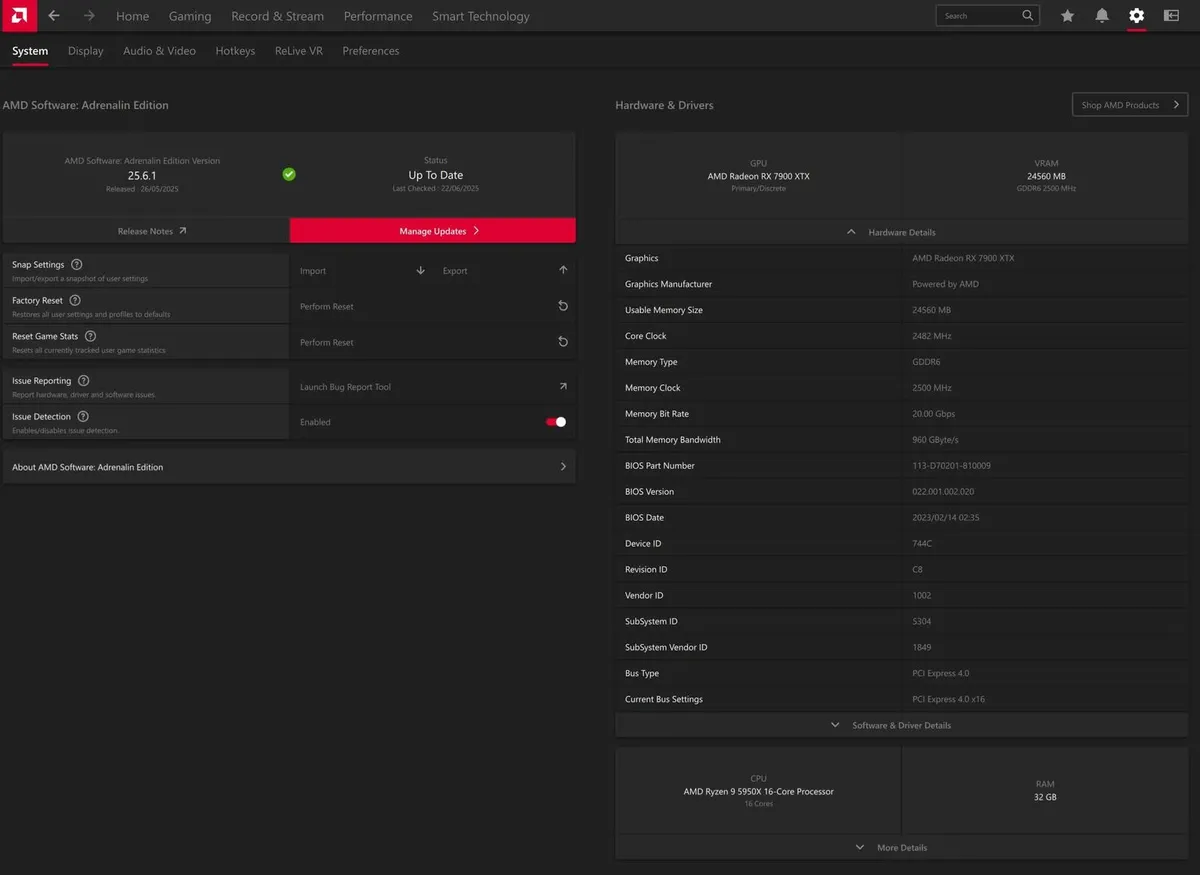The width and height of the screenshot is (1200, 875).
Task: Click Total Memory Bandwidth value 960 GByte/s
Action: pos(935,440)
